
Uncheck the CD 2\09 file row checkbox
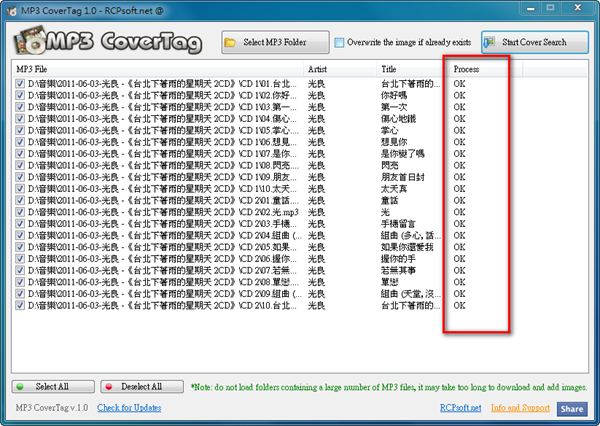tap(20, 294)
